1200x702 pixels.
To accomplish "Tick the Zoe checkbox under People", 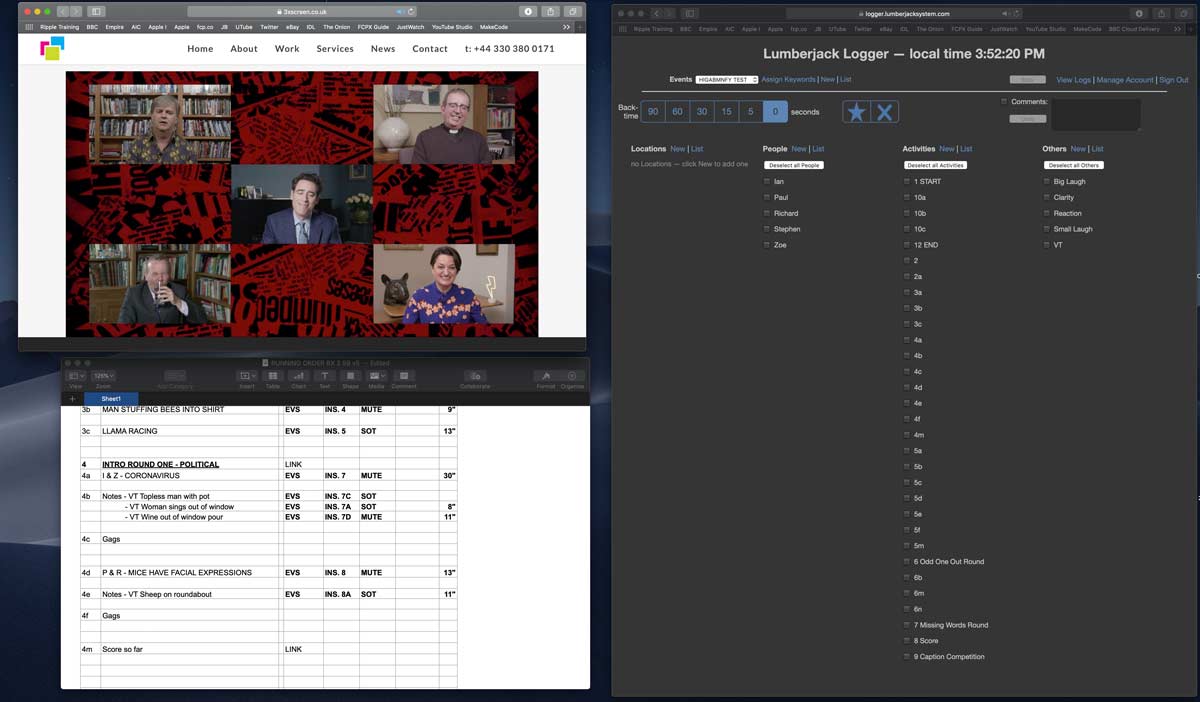I will (x=767, y=245).
